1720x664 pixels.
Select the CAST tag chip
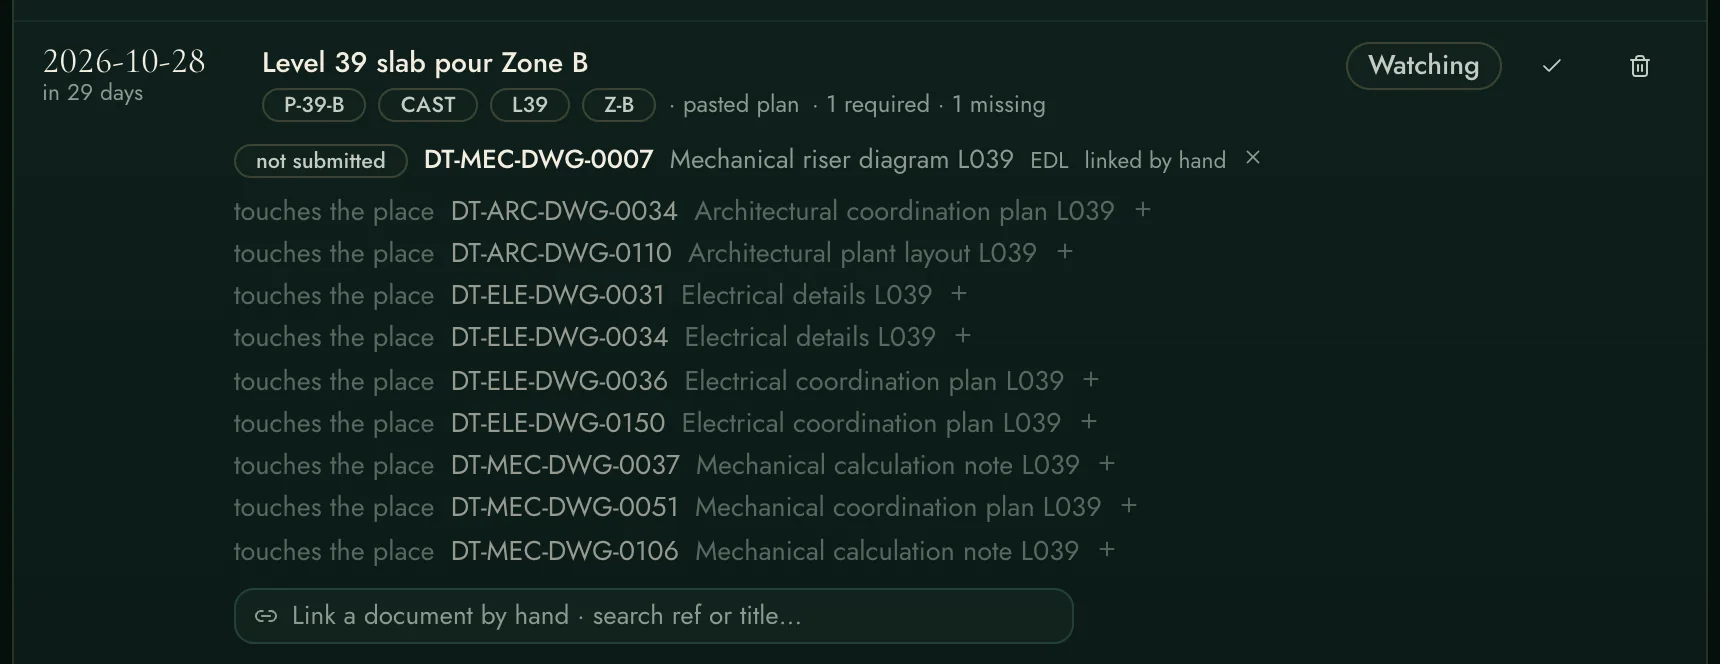pos(428,105)
